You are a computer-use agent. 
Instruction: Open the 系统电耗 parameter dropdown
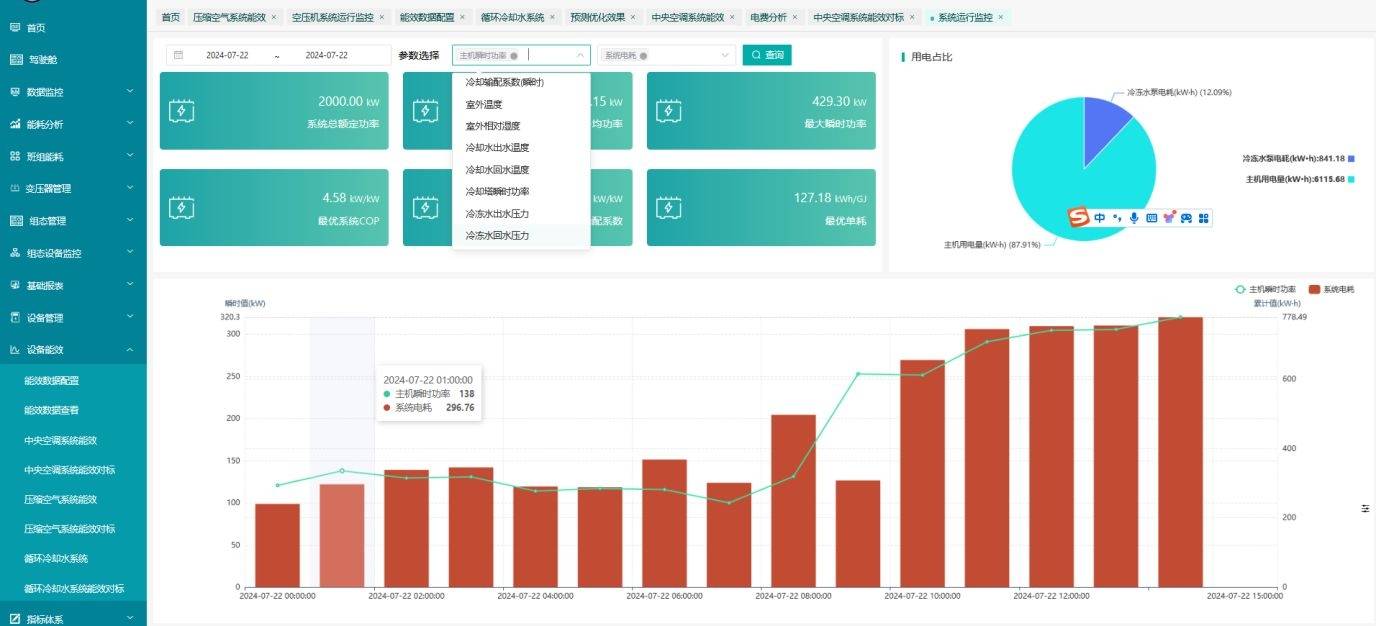pos(666,55)
